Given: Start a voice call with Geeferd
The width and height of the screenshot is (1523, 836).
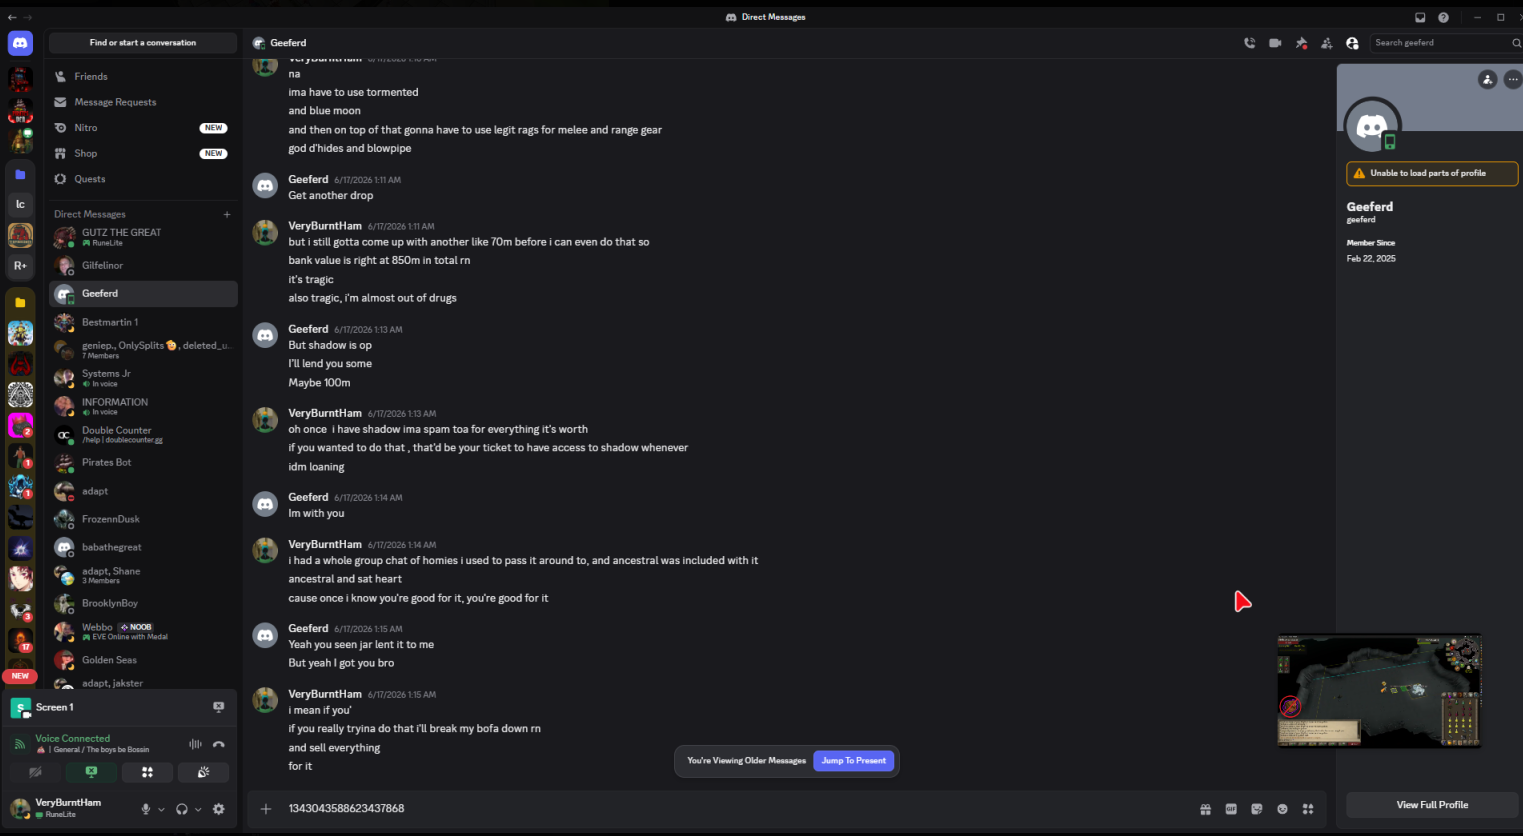Looking at the screenshot, I should [1249, 43].
